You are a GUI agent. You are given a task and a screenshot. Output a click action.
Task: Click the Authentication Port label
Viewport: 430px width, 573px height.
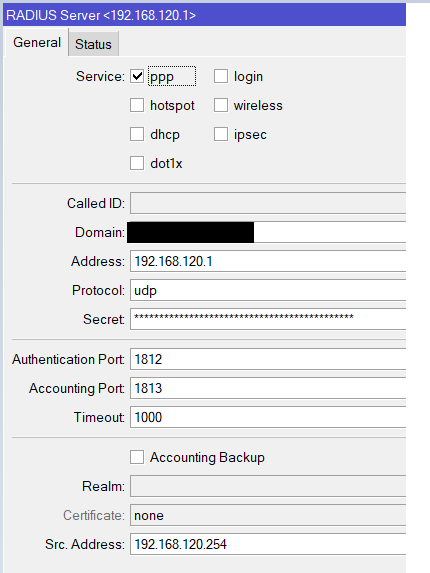[68, 359]
